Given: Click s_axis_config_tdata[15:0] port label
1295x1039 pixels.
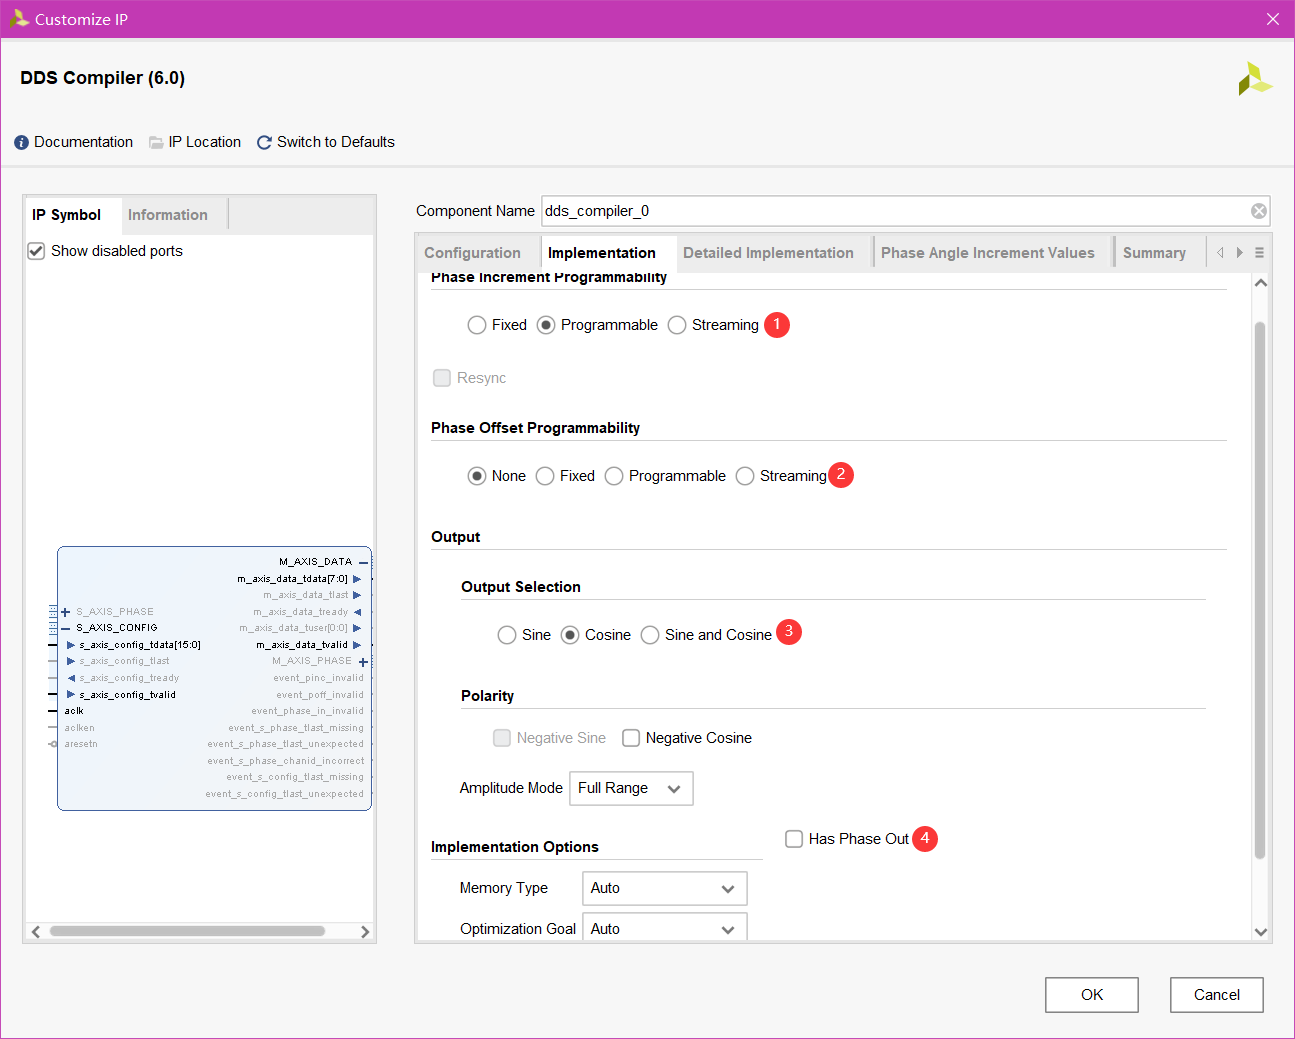Looking at the screenshot, I should click(x=140, y=645).
